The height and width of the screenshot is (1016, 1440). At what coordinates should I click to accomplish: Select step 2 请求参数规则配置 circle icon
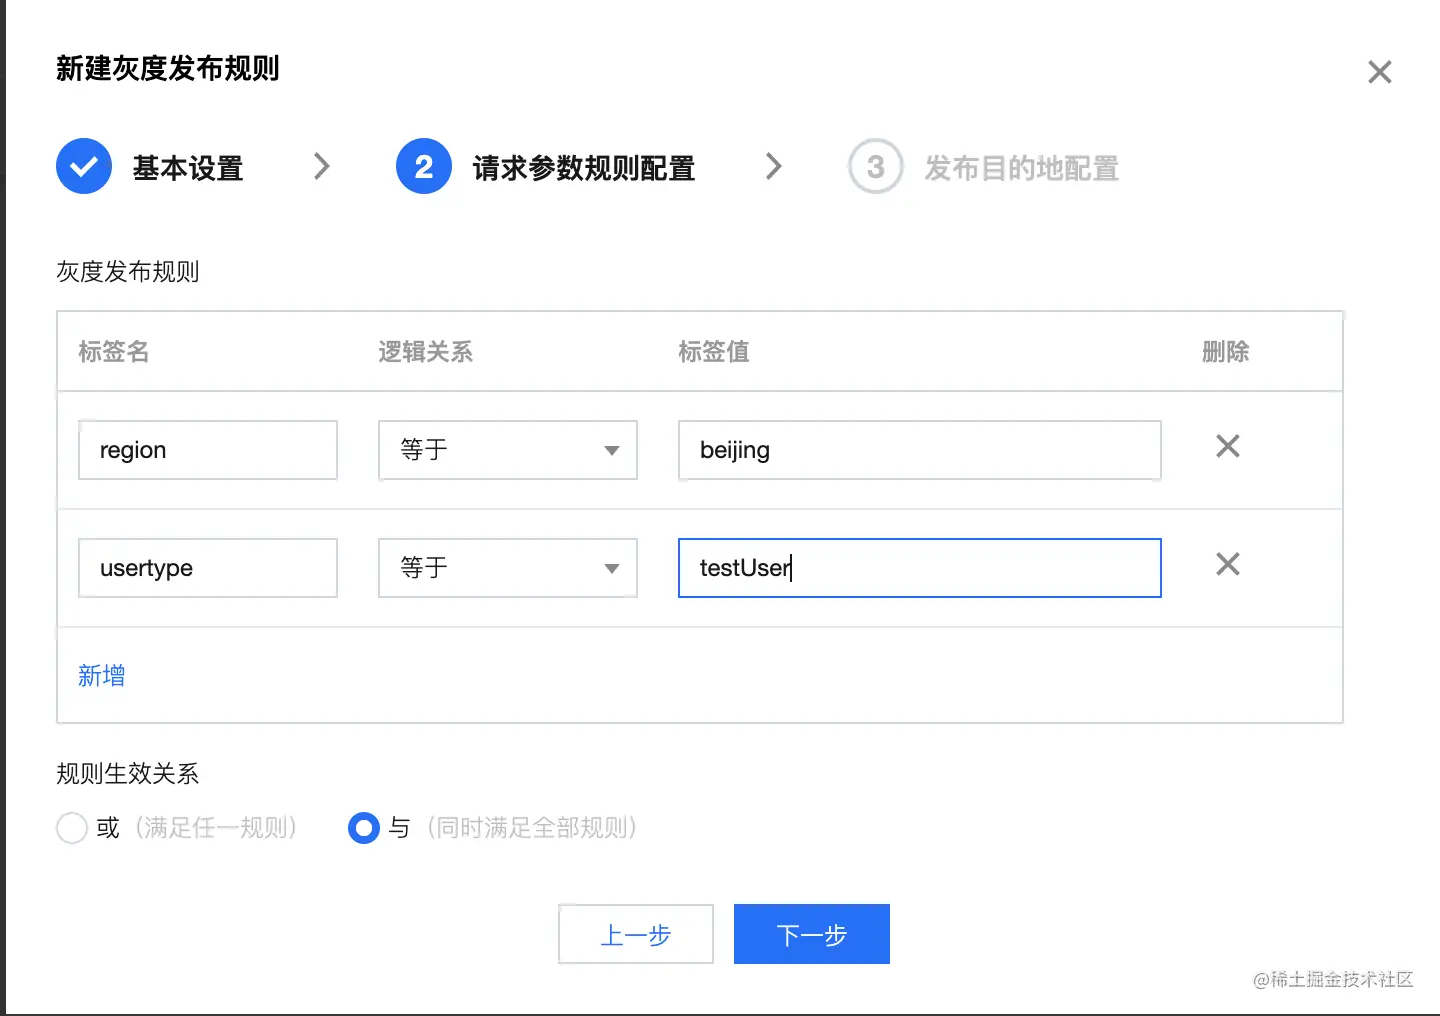click(x=423, y=166)
